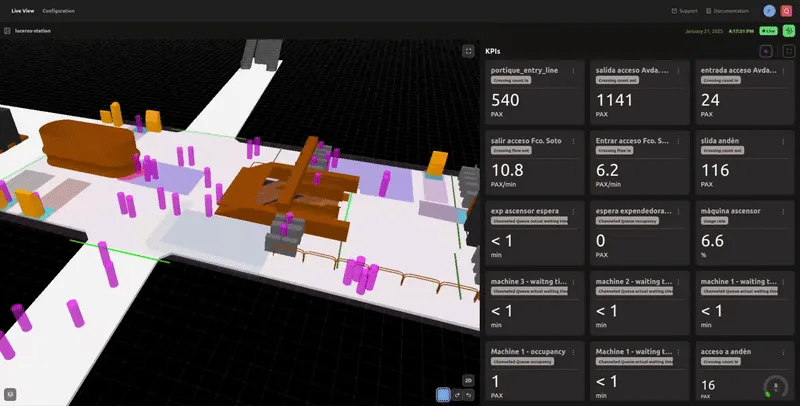Expand the 3D viewport to fullscreen

(x=468, y=51)
